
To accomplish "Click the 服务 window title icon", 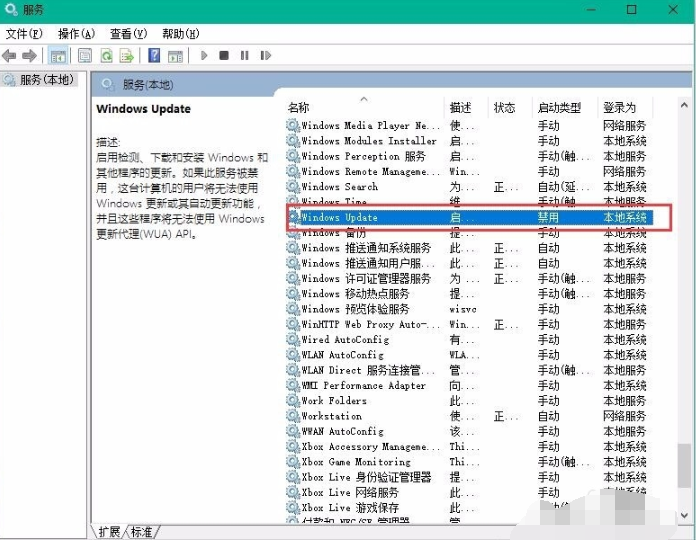I will 12,9.
